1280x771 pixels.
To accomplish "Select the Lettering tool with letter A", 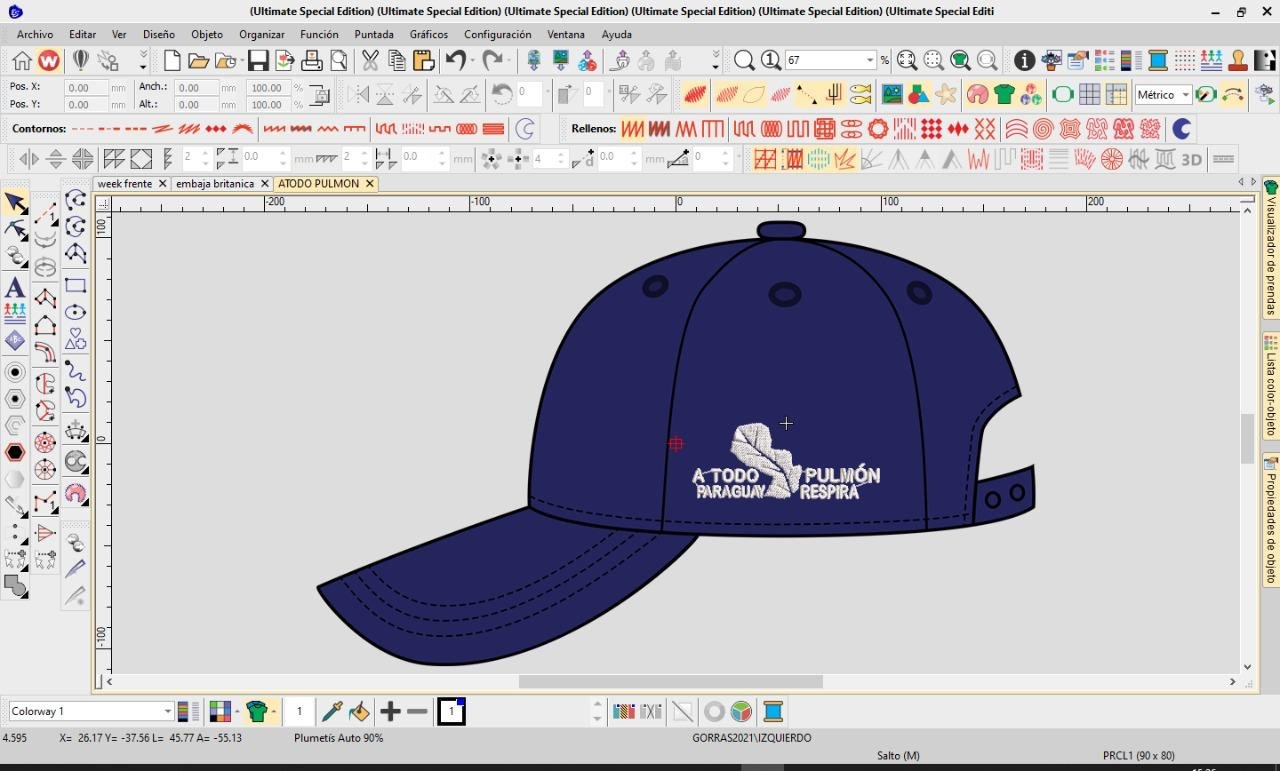I will (15, 288).
